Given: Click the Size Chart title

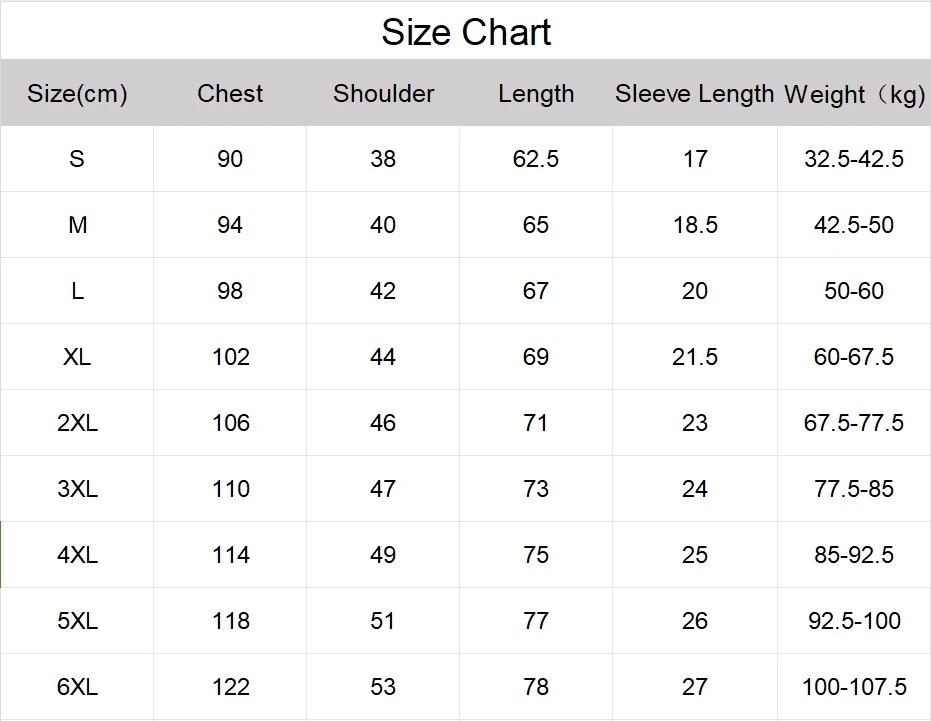Looking at the screenshot, I should click(466, 32).
